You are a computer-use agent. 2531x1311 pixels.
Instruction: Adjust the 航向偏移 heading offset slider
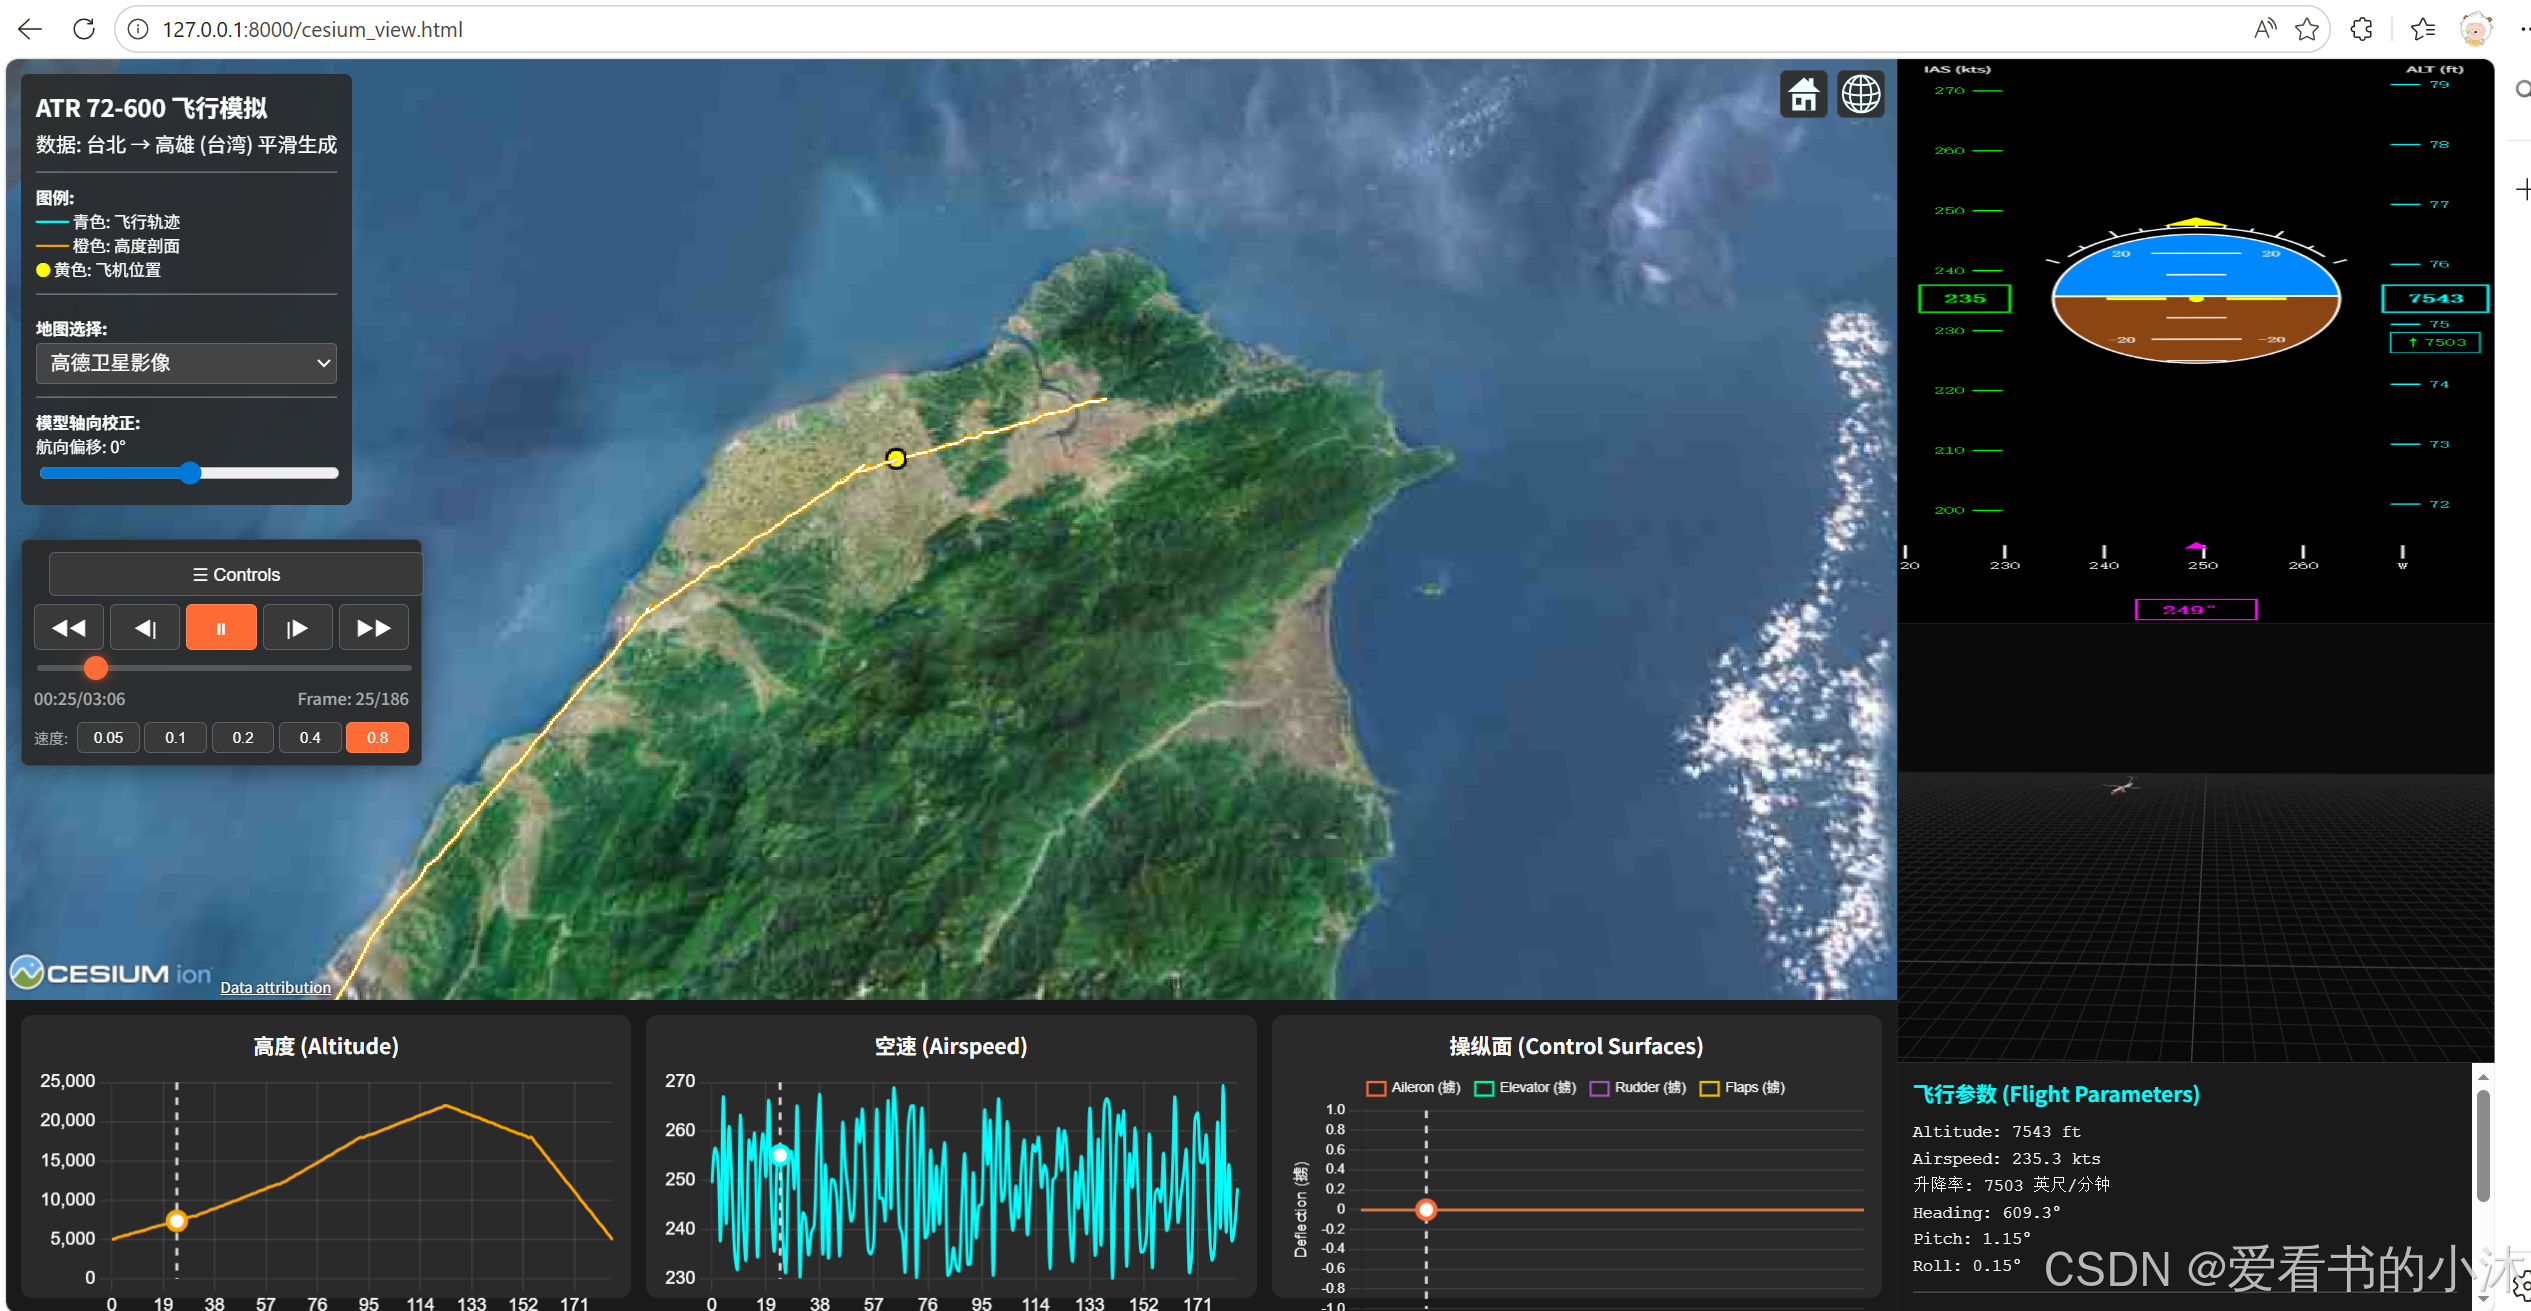click(189, 473)
